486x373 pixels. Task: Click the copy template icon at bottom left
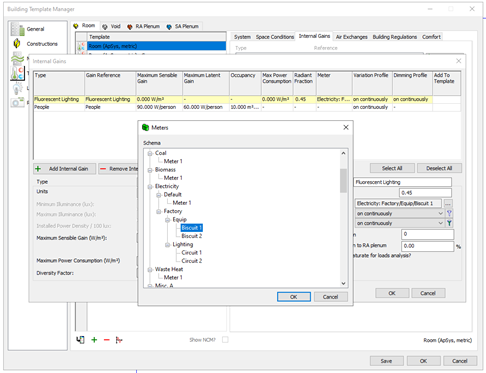80,340
